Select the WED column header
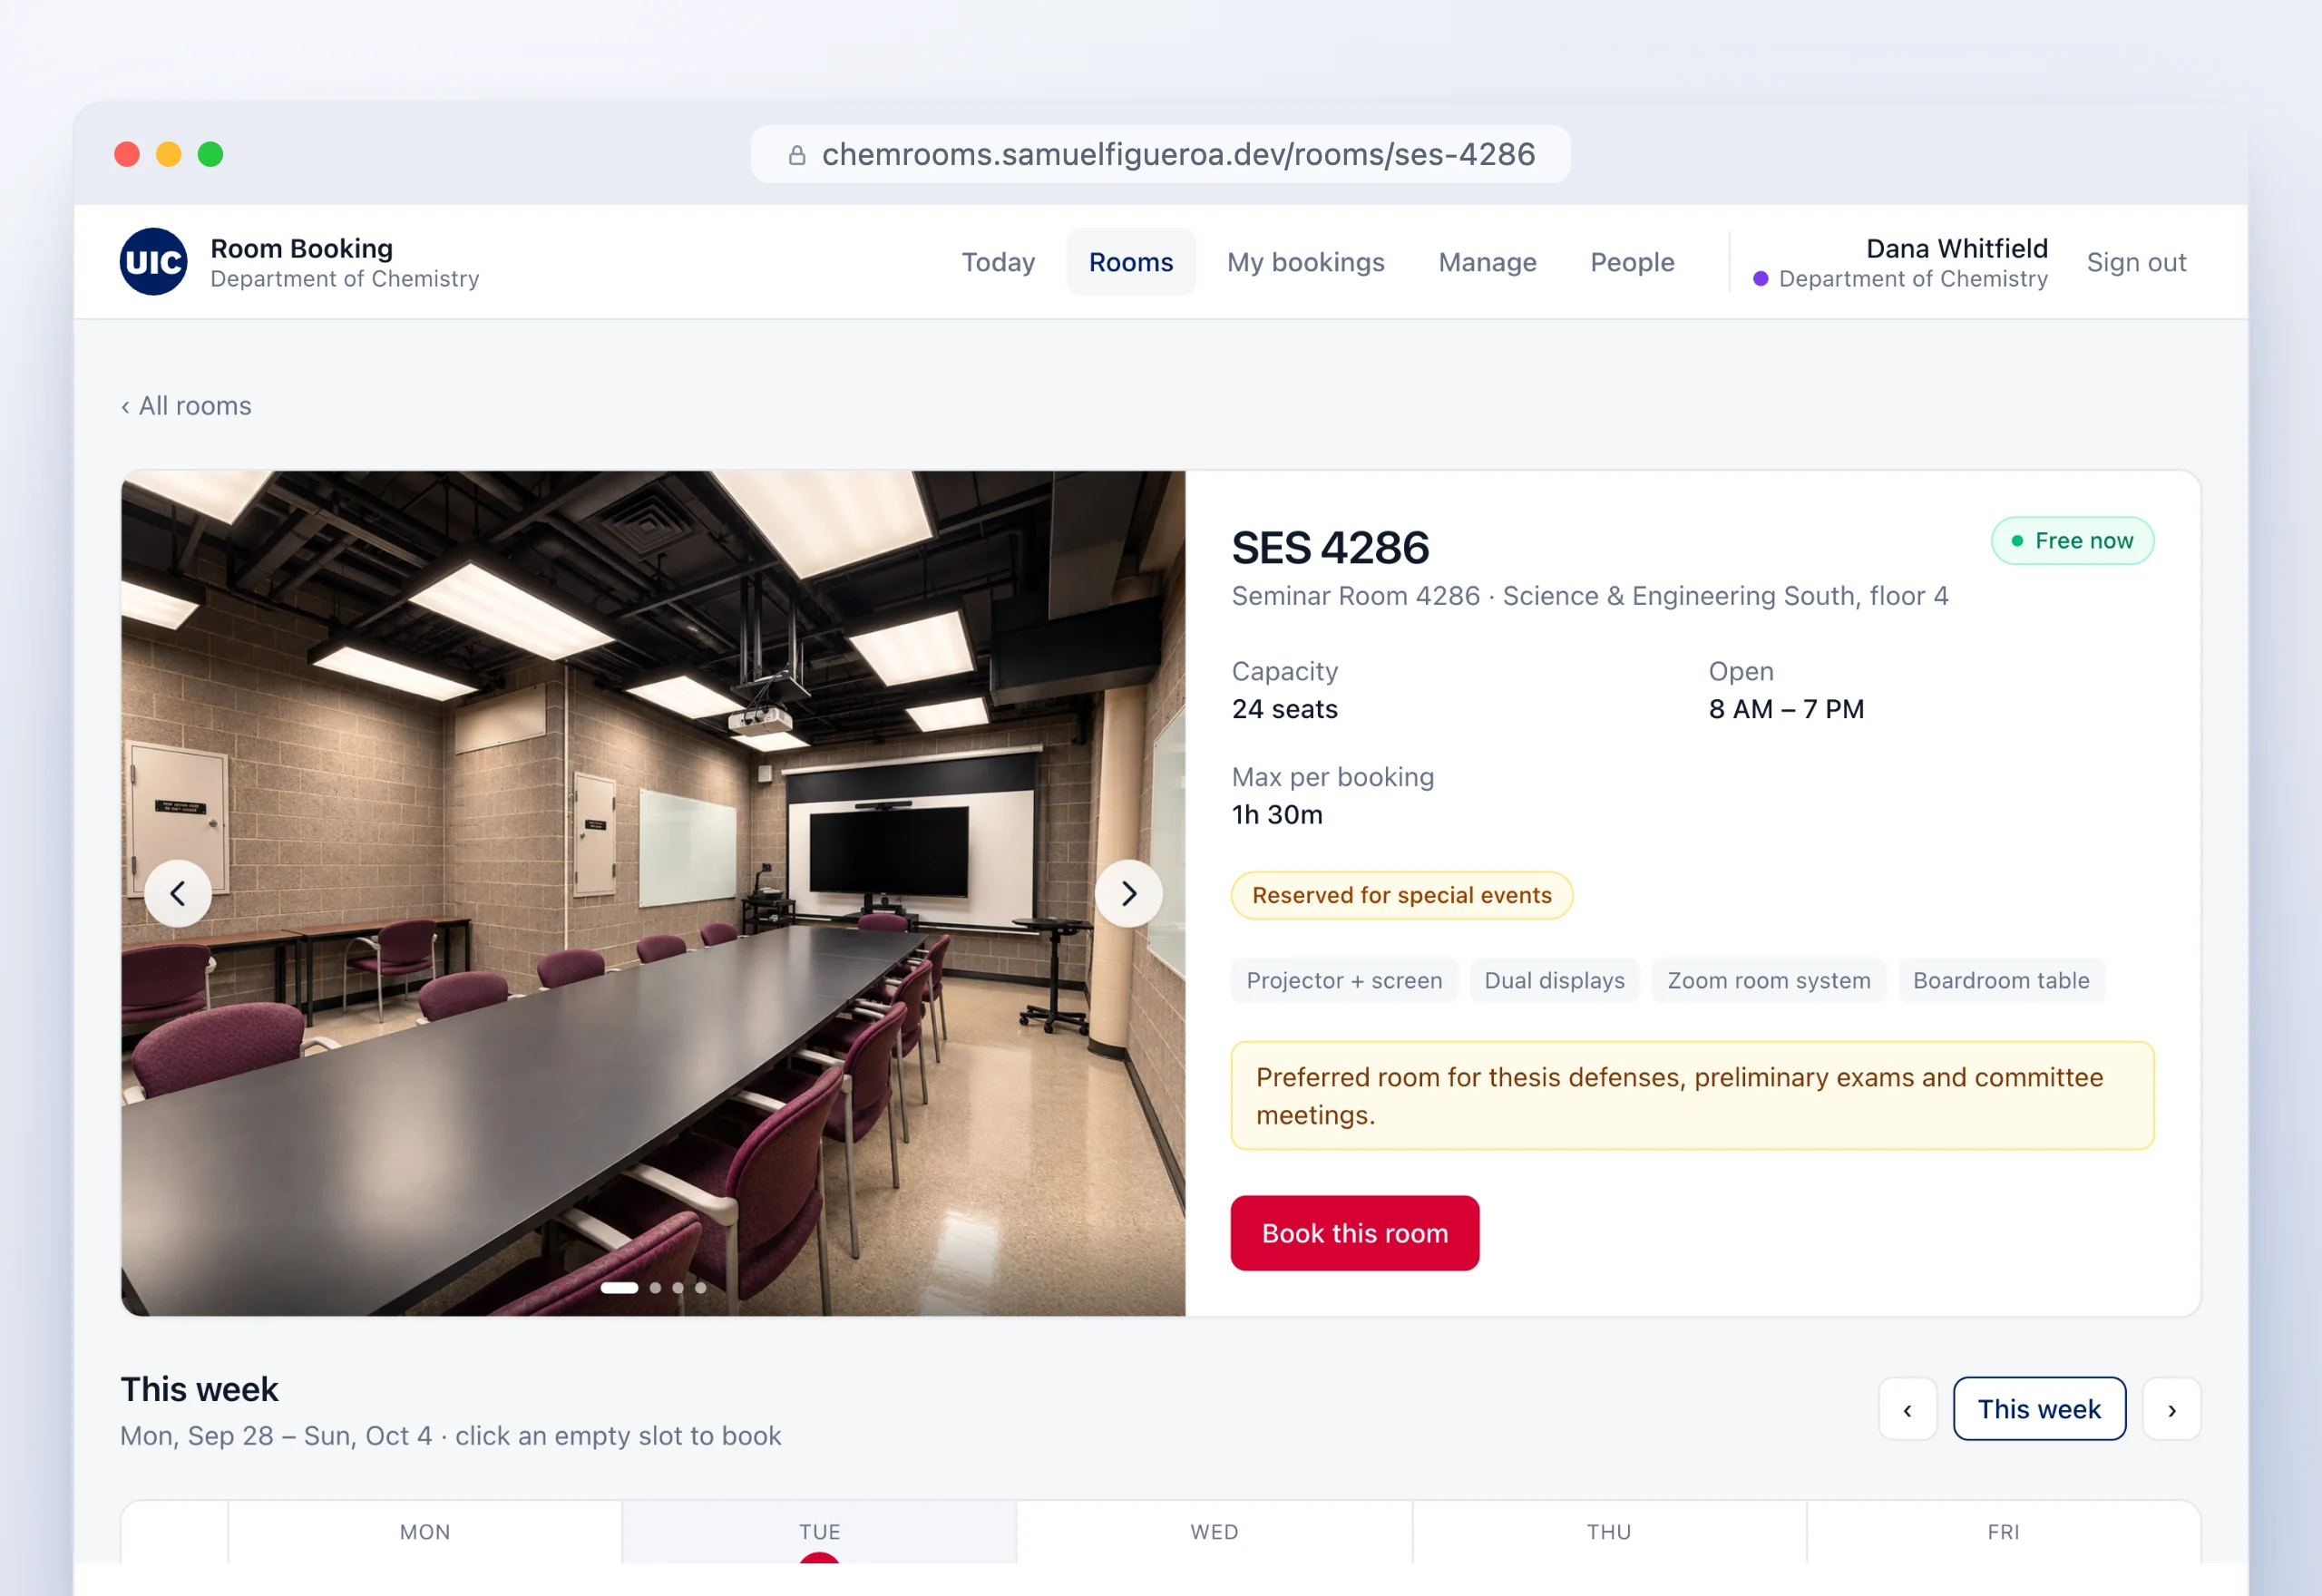This screenshot has height=1596, width=2322. (1214, 1532)
